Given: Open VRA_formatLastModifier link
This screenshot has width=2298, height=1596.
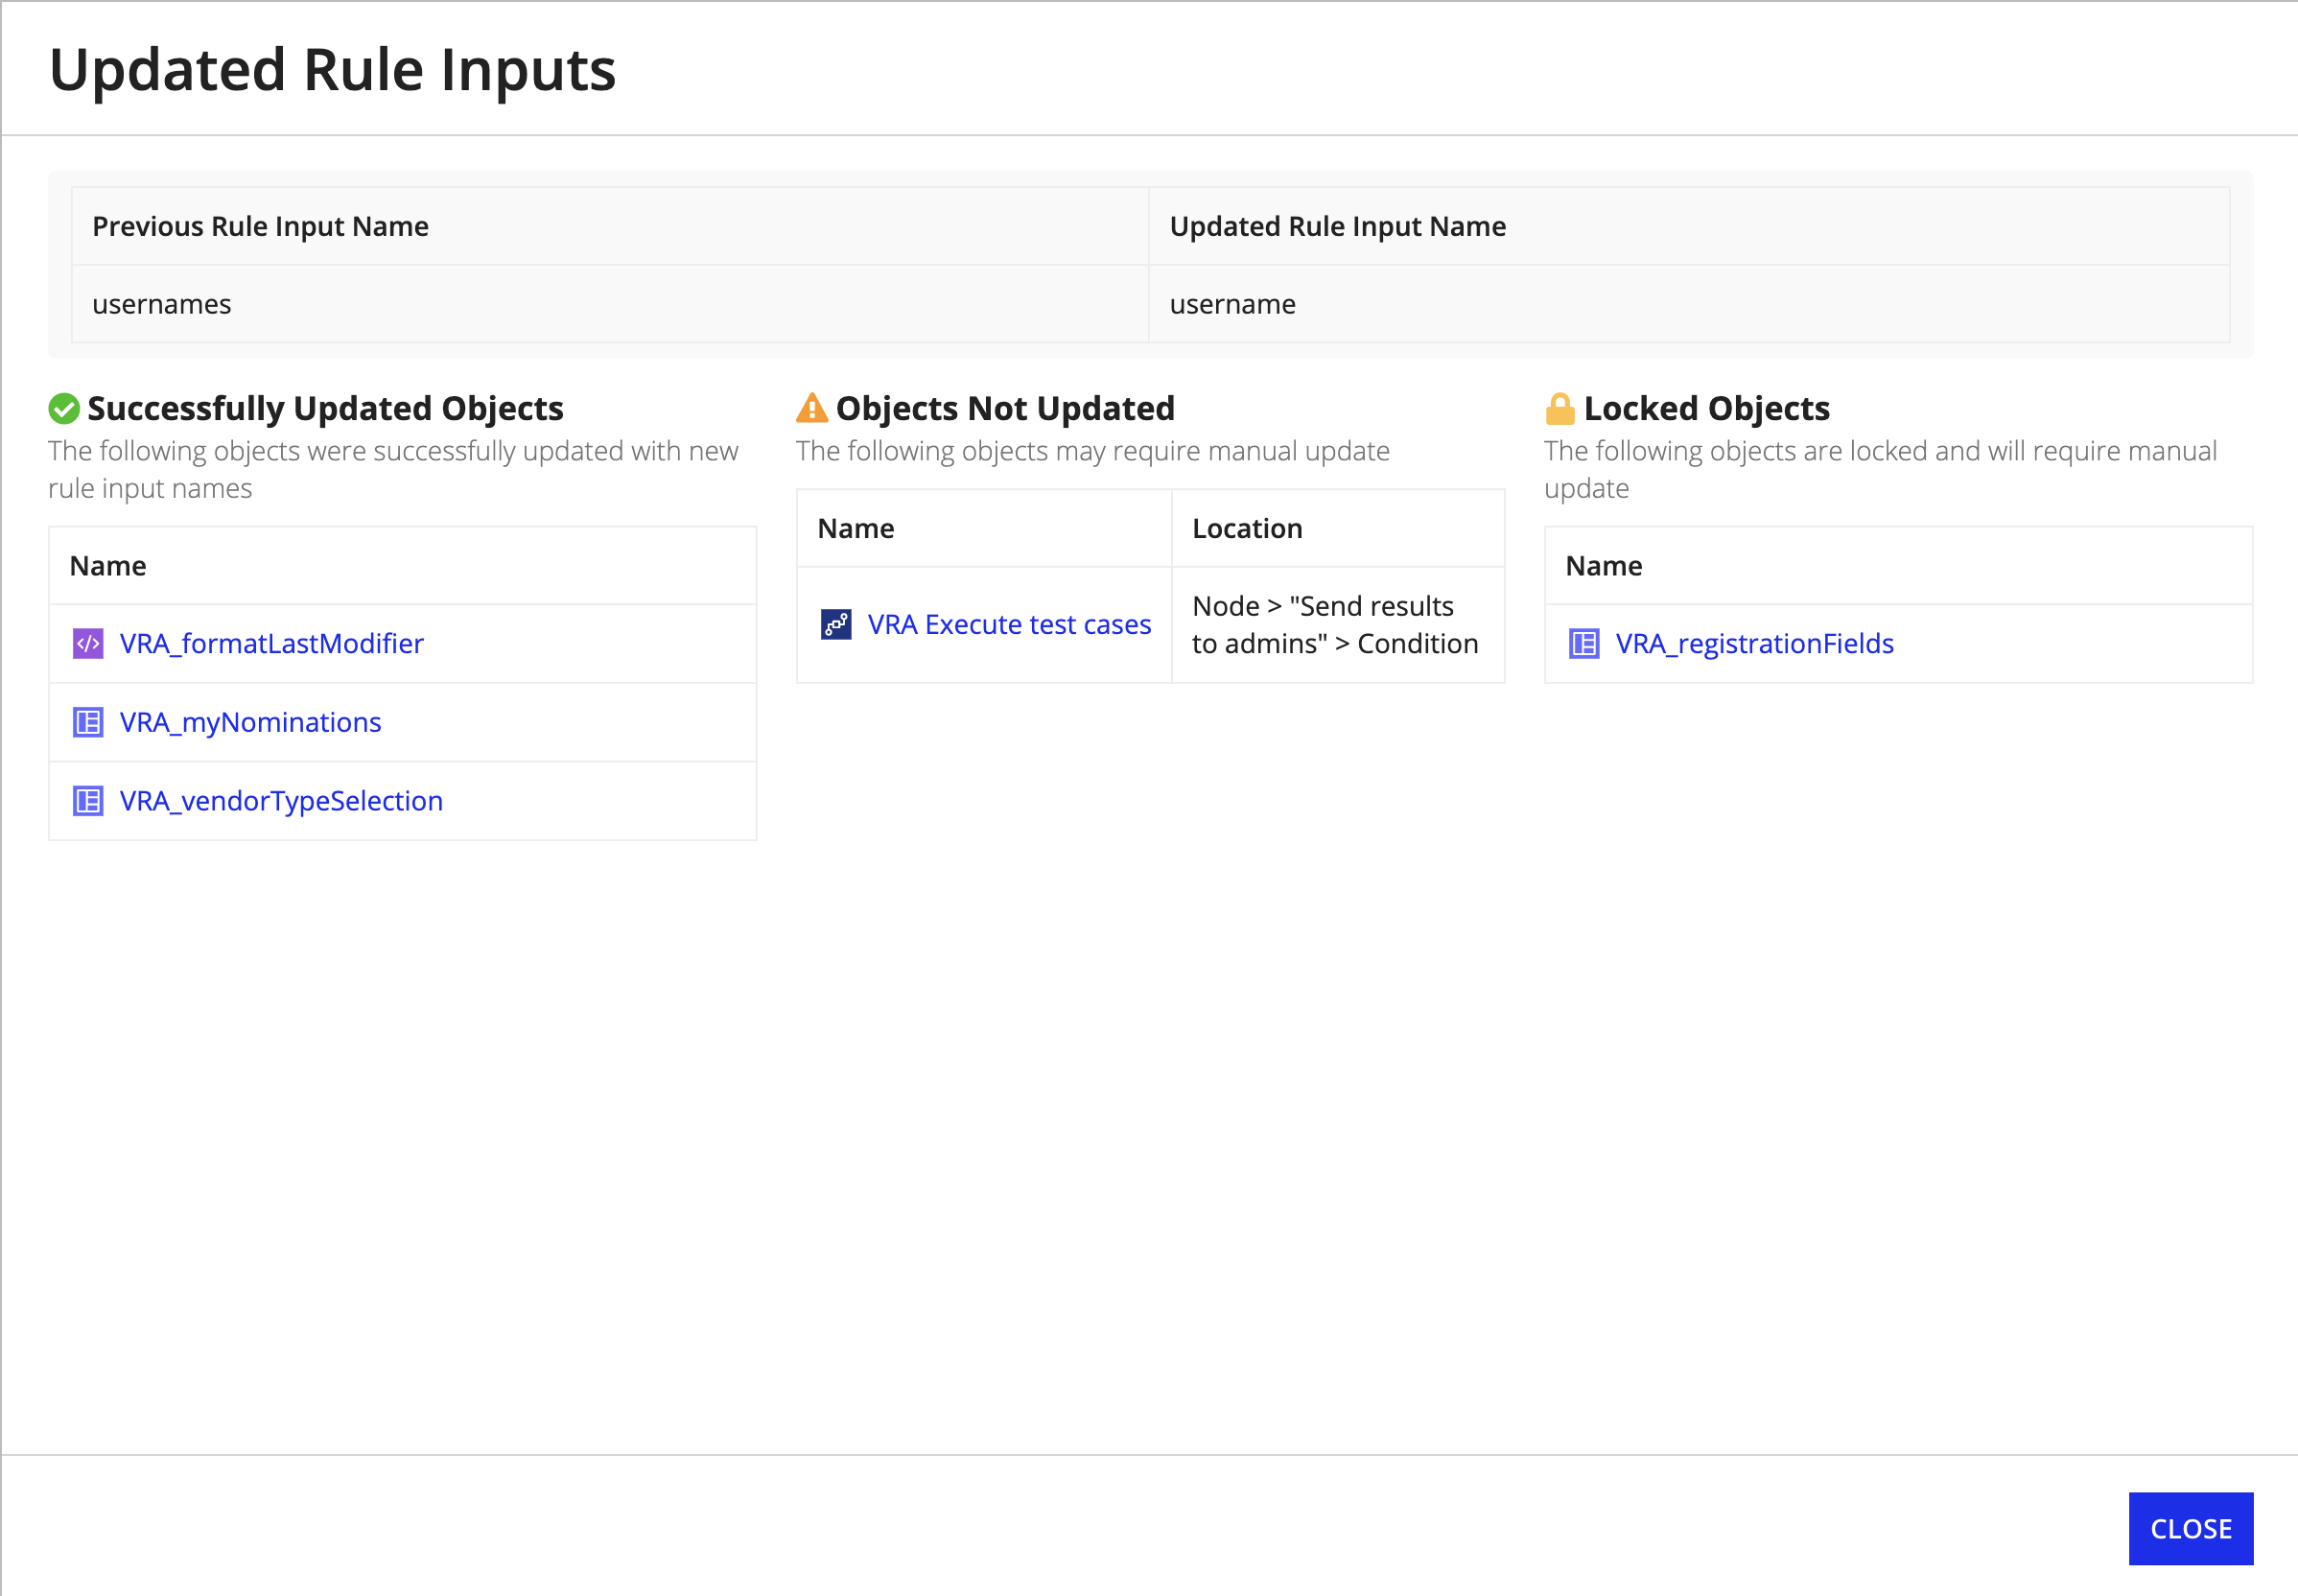Looking at the screenshot, I should point(270,643).
